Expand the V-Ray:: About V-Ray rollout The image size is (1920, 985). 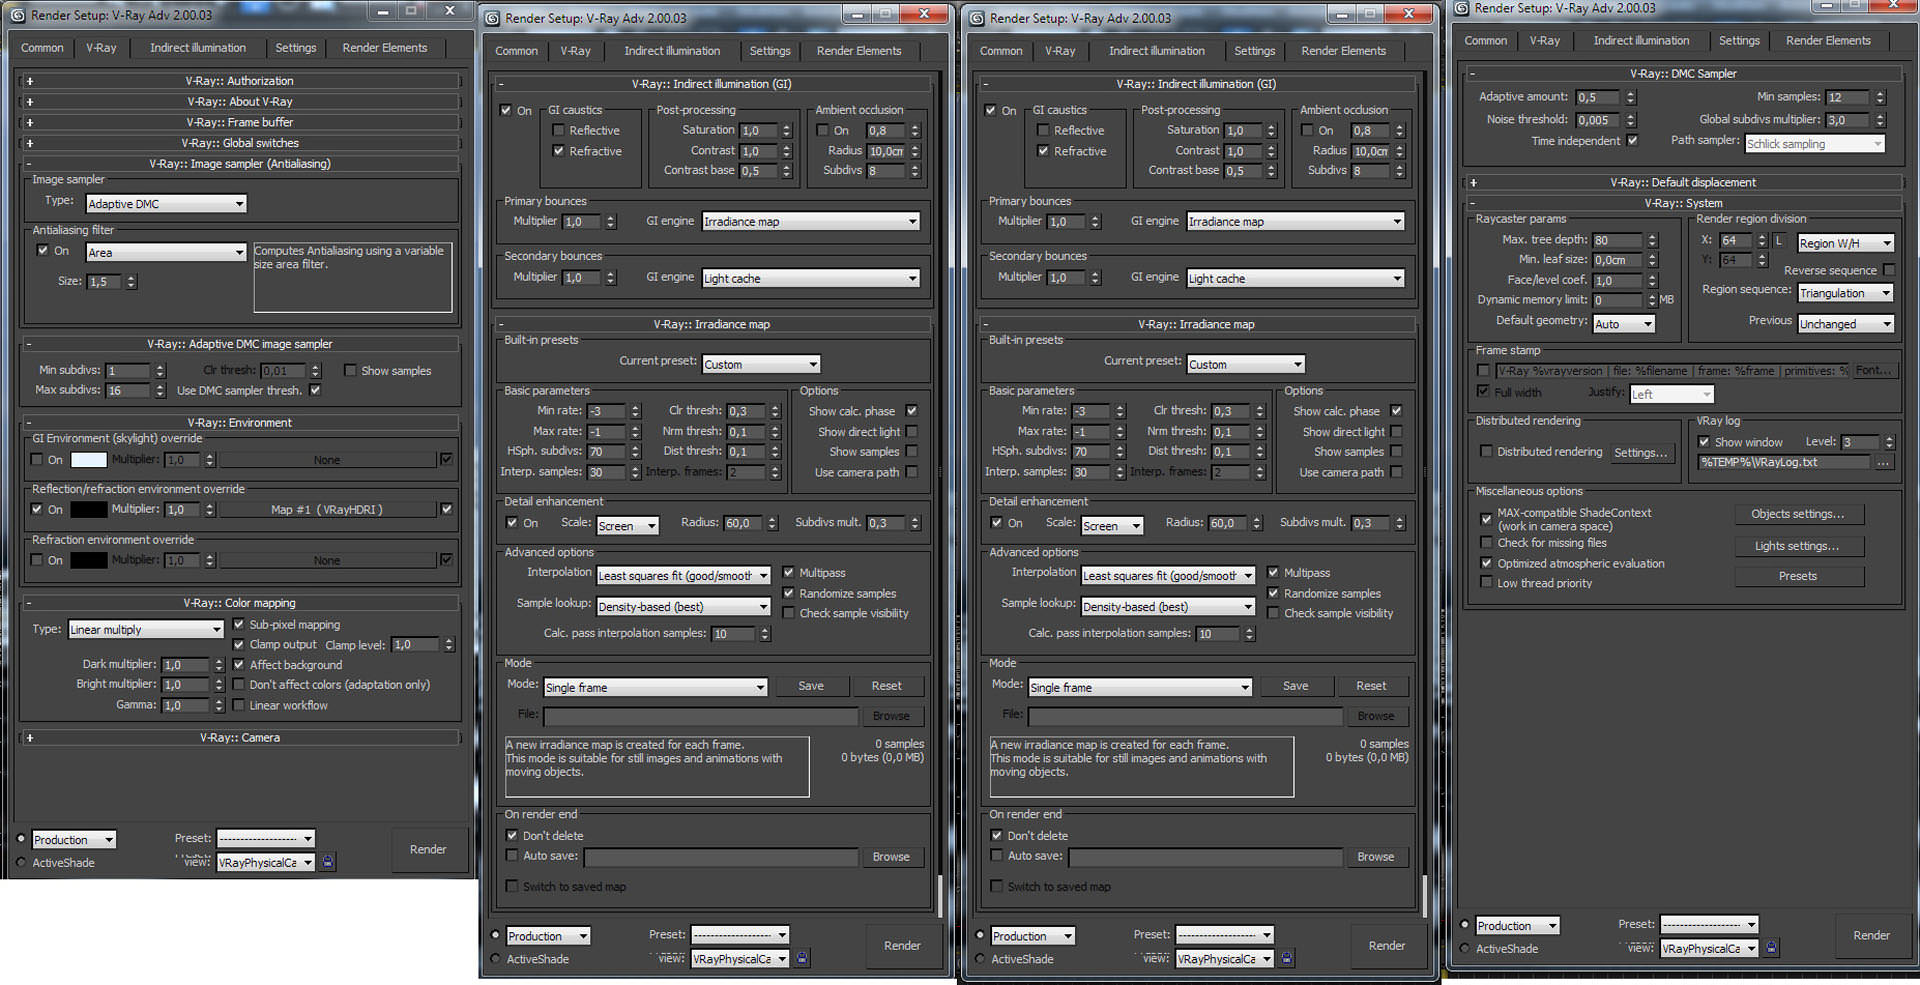pos(240,102)
